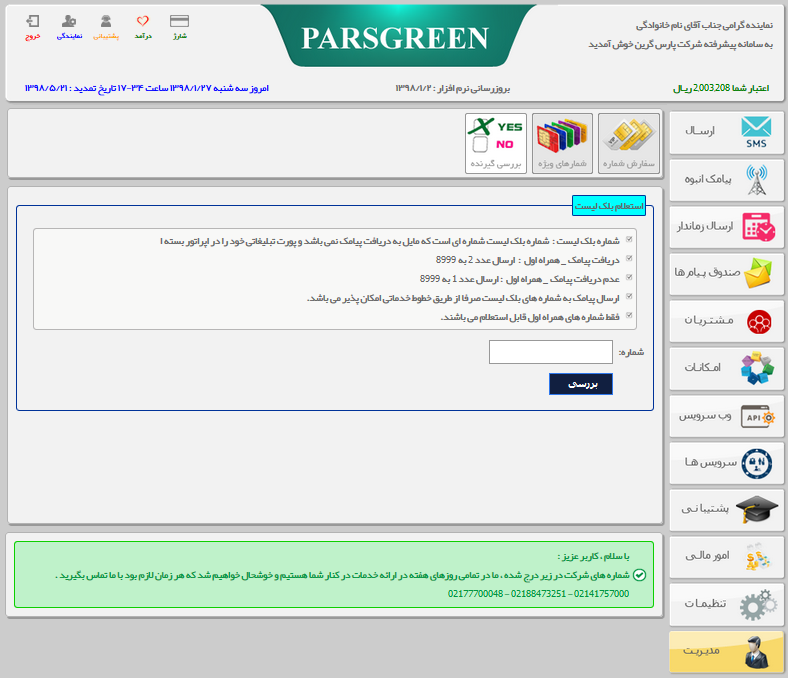Open the 'مشتریان' menu label
The height and width of the screenshot is (678, 788).
[709, 320]
